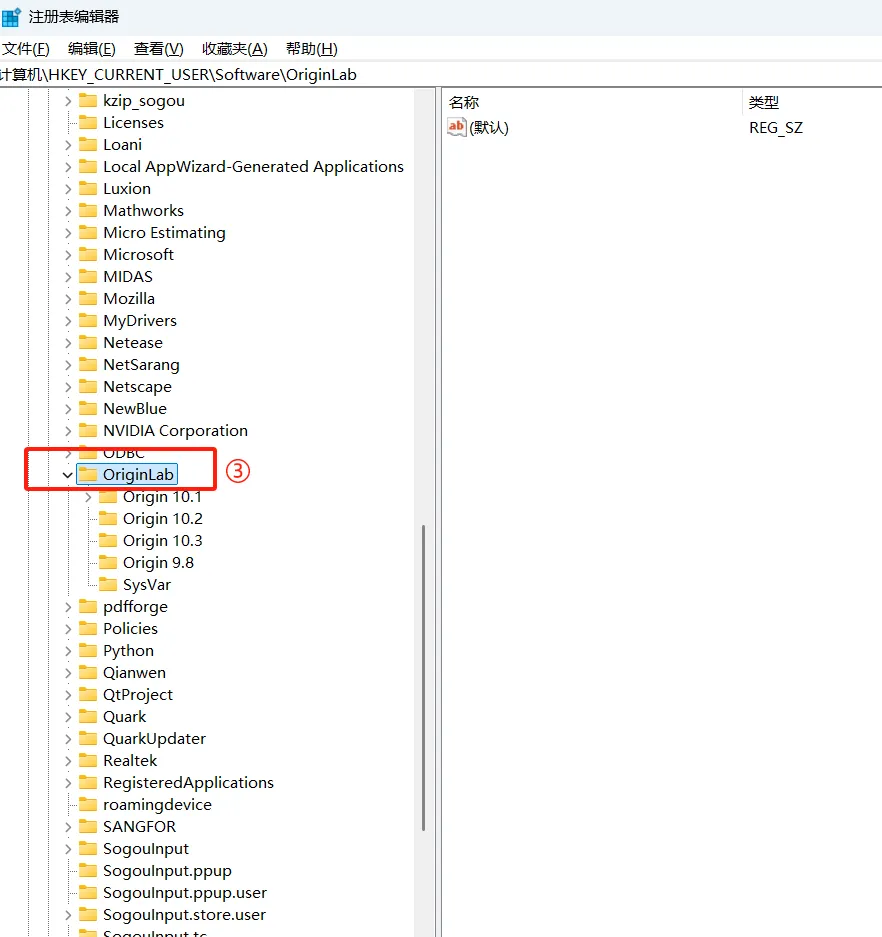Screen dimensions: 882x937
Task: Open the 查看(V) menu
Action: [158, 49]
